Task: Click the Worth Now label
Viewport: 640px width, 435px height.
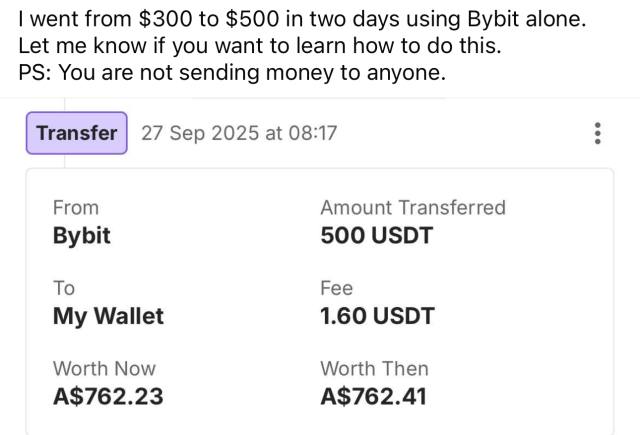Action: pos(104,368)
